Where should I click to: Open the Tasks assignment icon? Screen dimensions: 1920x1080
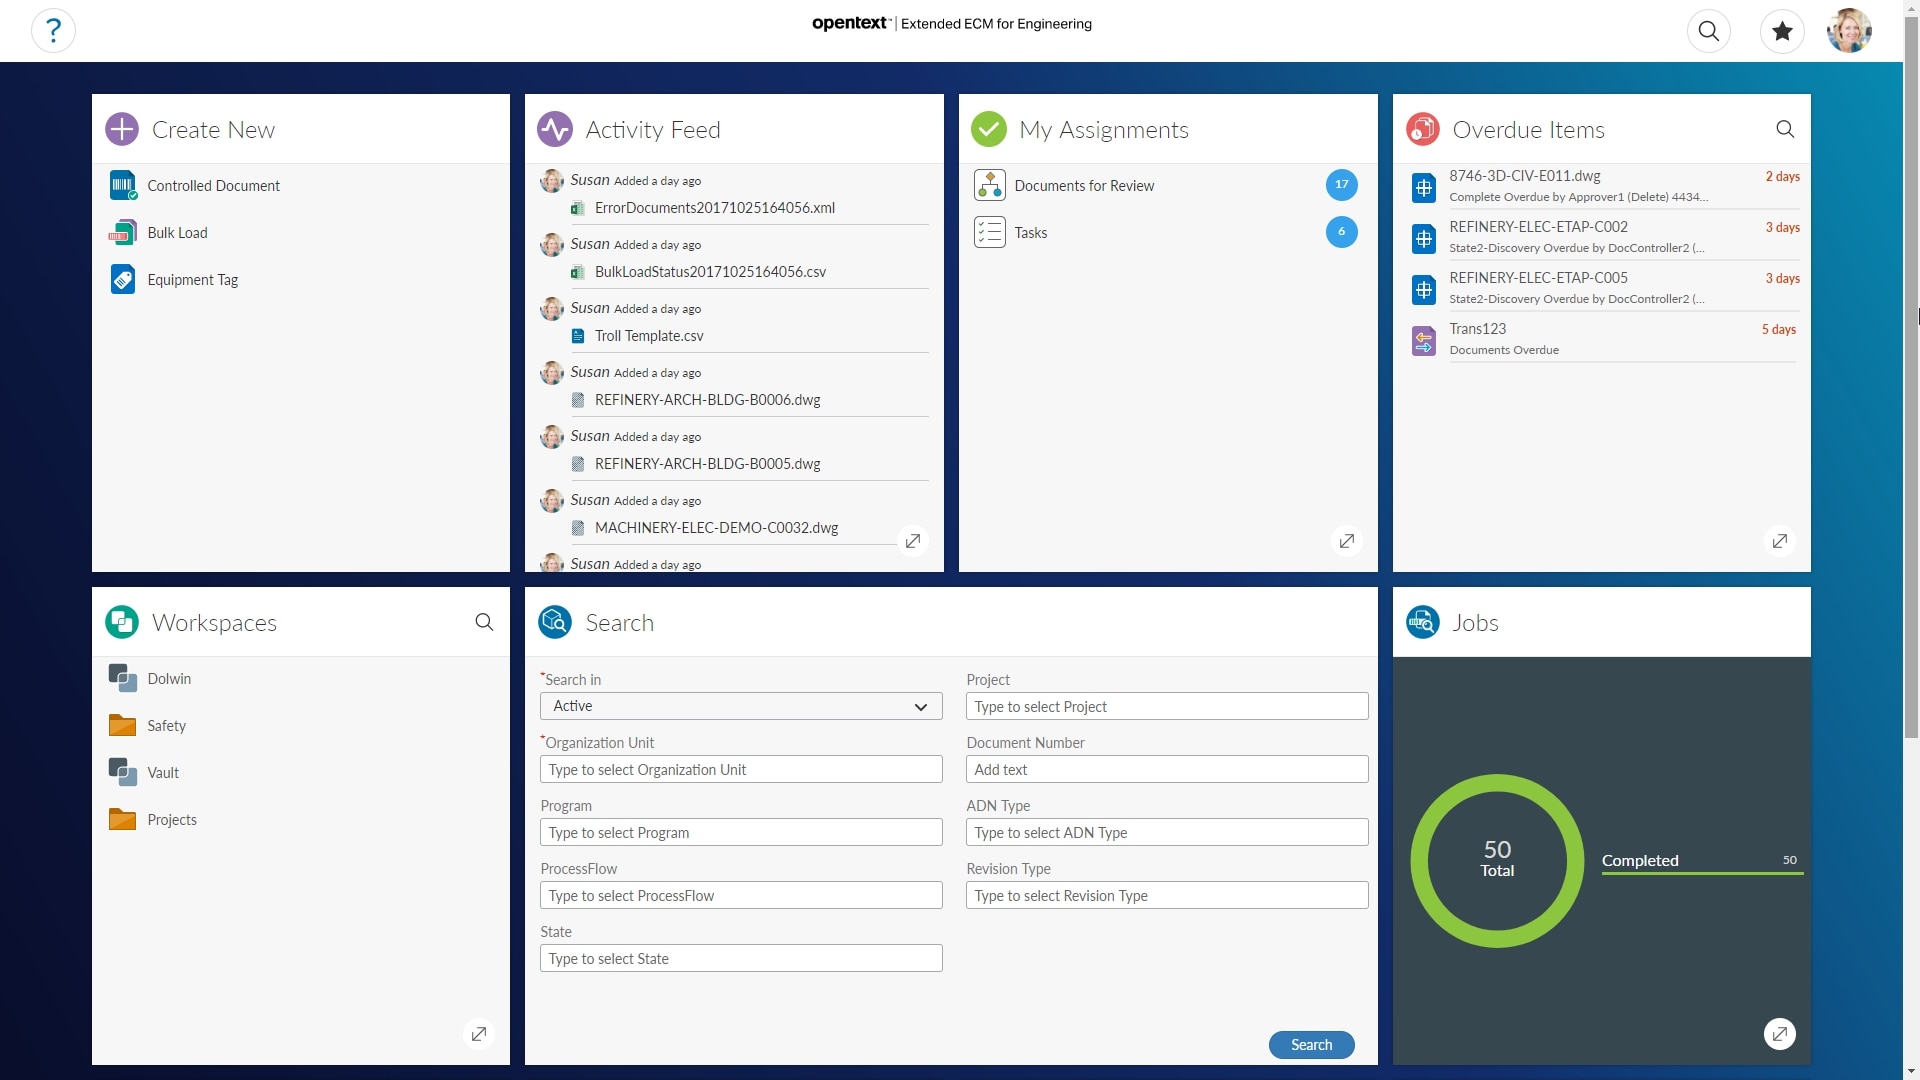point(990,232)
